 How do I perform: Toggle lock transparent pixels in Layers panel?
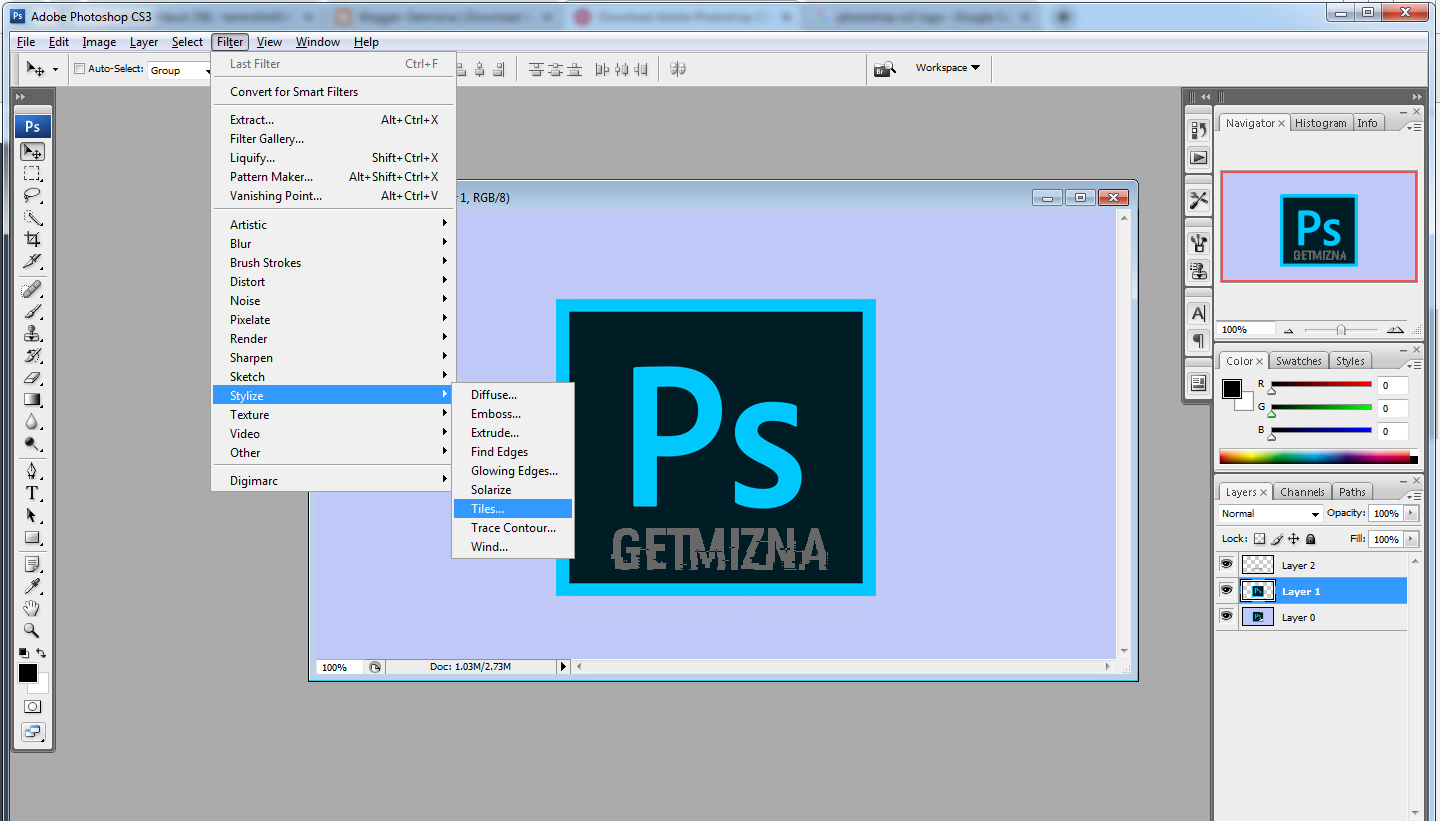coord(1259,539)
